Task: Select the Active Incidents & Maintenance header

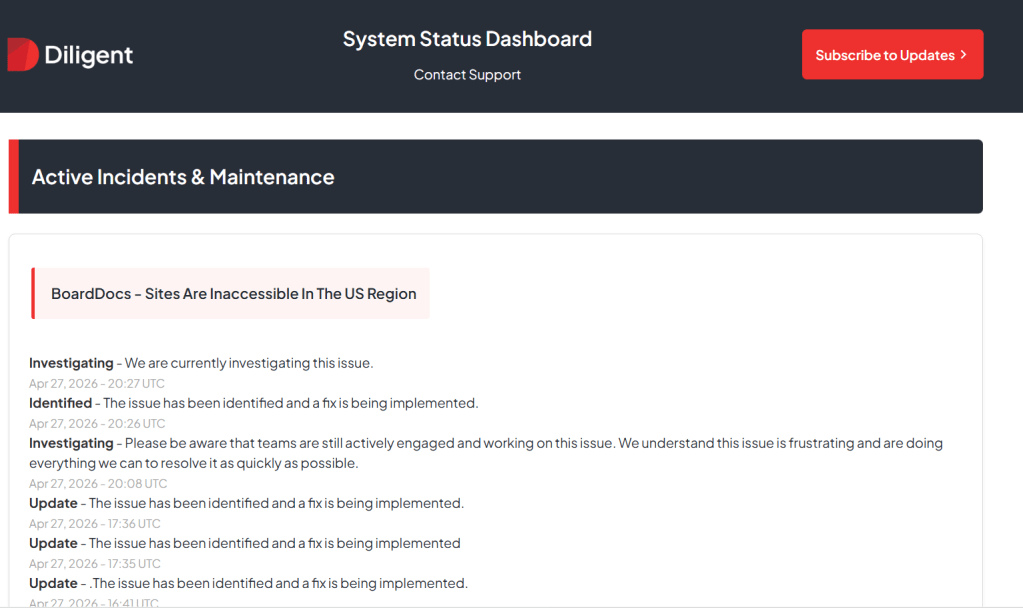Action: (x=183, y=177)
